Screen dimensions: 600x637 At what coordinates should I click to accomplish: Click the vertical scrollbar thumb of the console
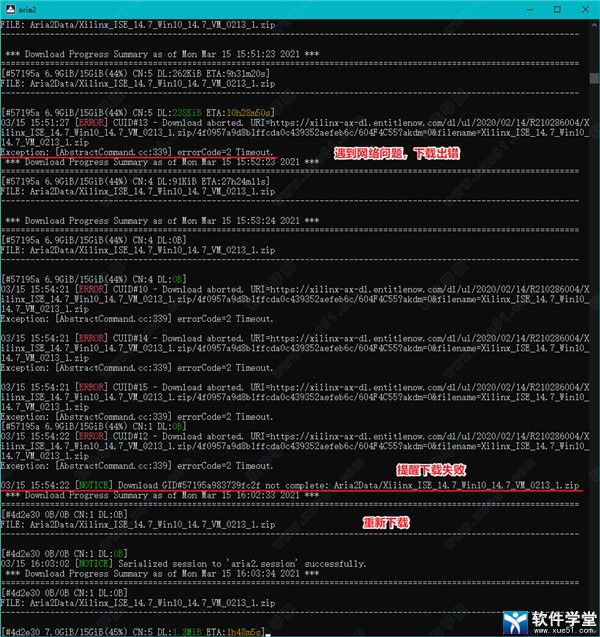click(x=594, y=78)
